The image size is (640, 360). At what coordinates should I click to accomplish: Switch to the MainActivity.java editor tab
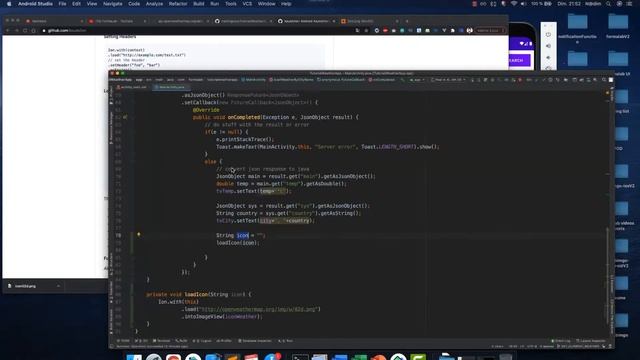(171, 87)
